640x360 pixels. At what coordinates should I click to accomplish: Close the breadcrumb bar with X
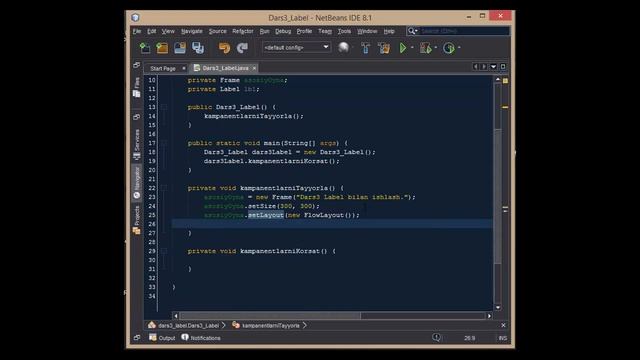503,325
